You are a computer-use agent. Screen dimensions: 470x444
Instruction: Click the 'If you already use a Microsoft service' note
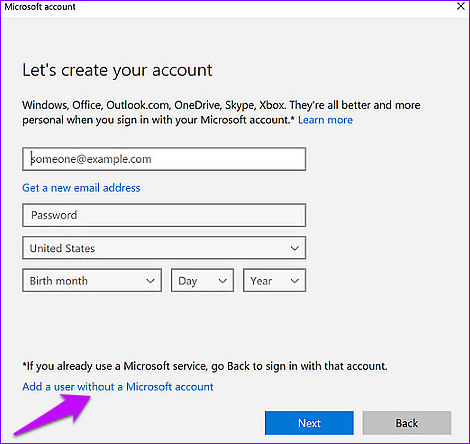click(x=205, y=366)
